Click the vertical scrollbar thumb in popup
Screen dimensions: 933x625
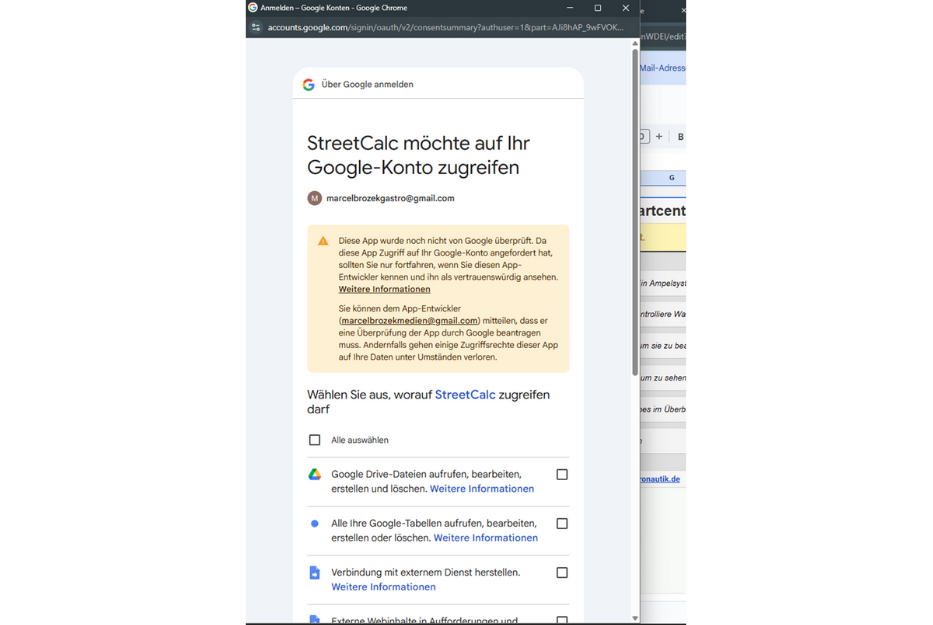pyautogui.click(x=635, y=212)
